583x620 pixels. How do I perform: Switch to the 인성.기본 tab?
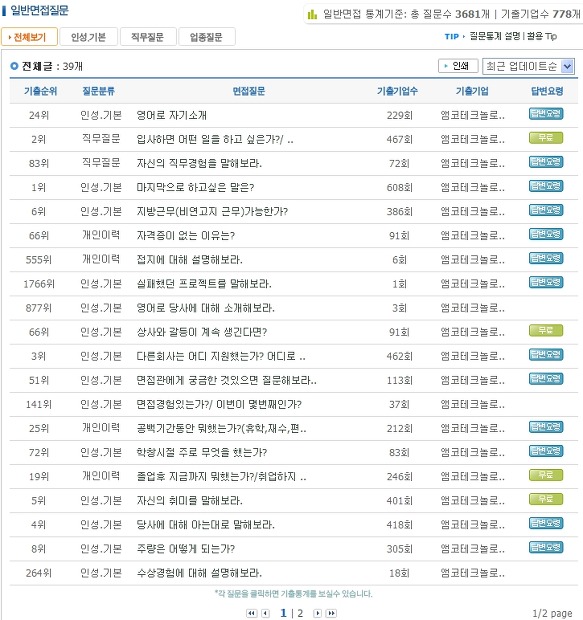(x=88, y=37)
